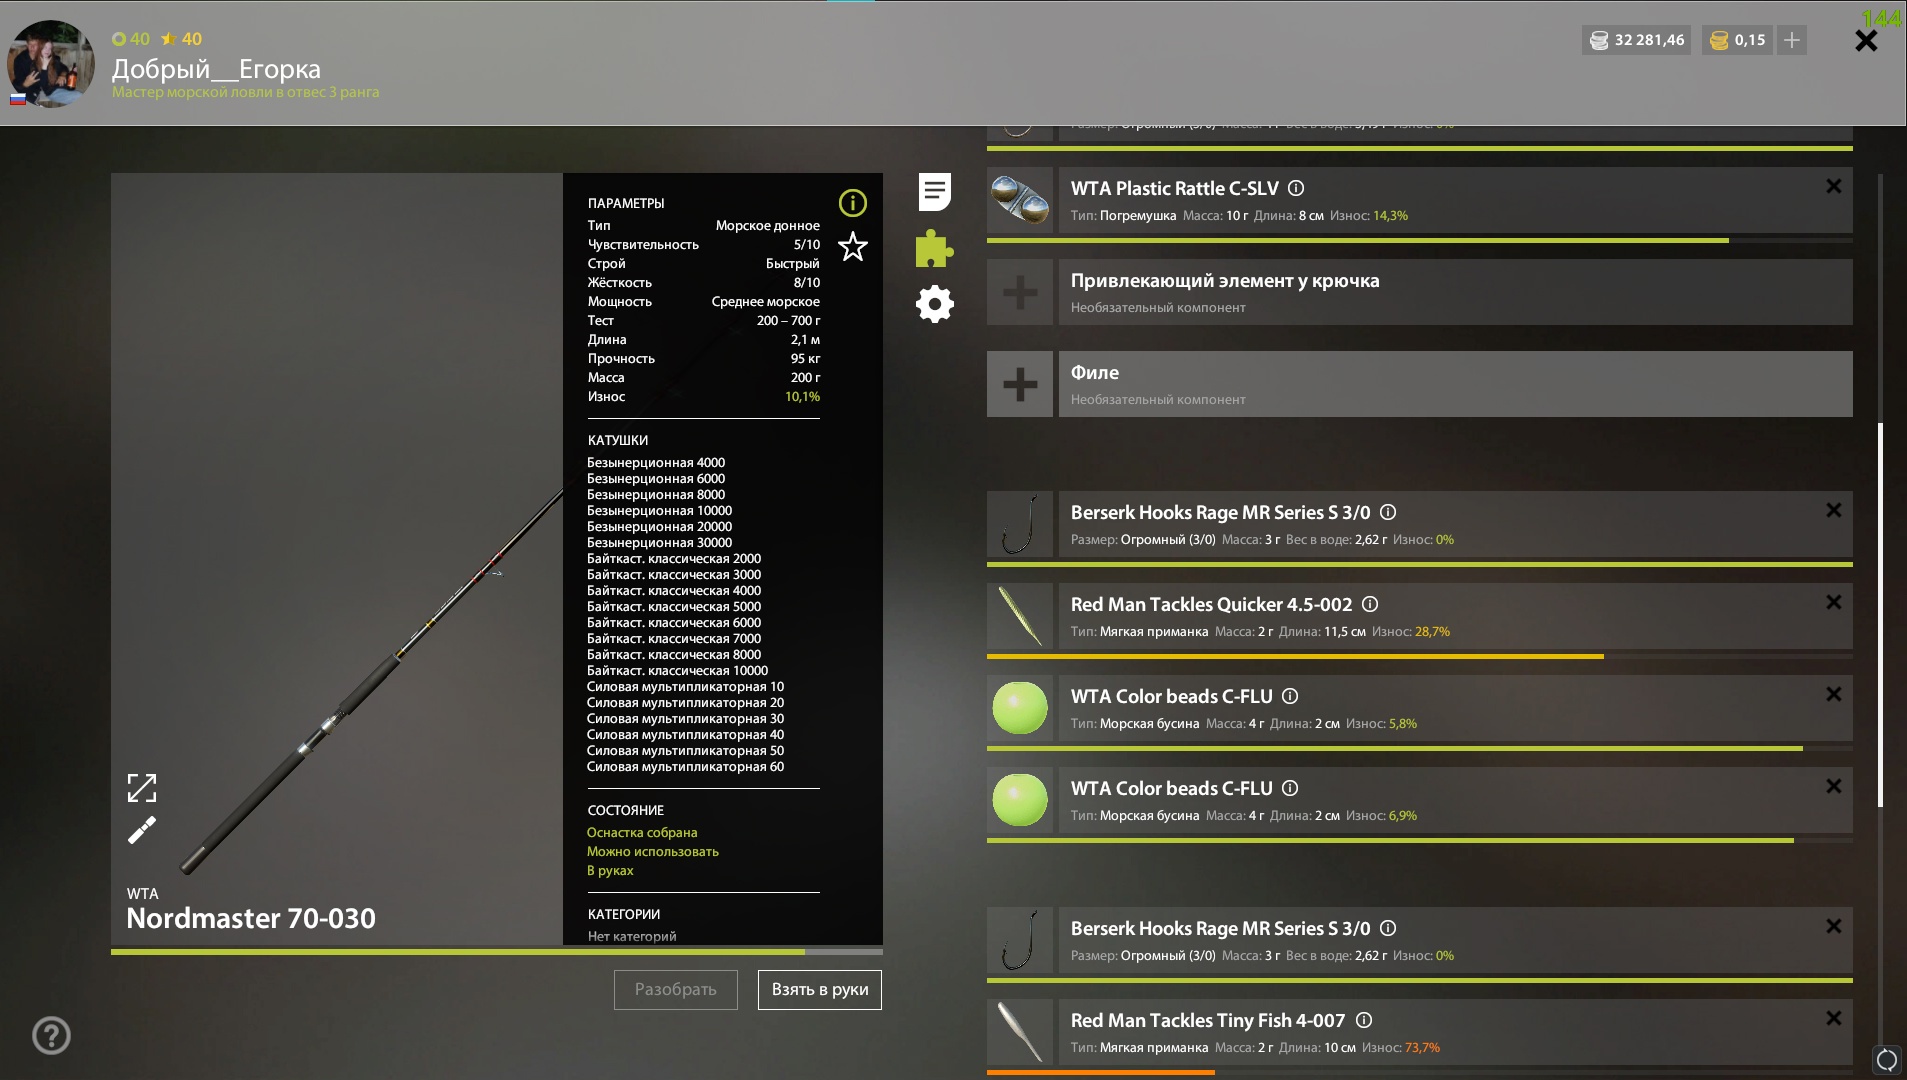Show info for Red Man Quicker 4.5-002
The image size is (1907, 1080).
coord(1370,604)
